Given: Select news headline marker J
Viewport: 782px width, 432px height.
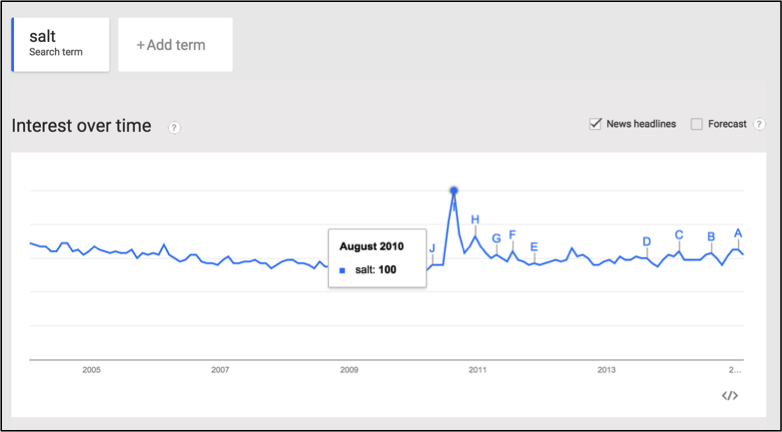Looking at the screenshot, I should point(432,248).
